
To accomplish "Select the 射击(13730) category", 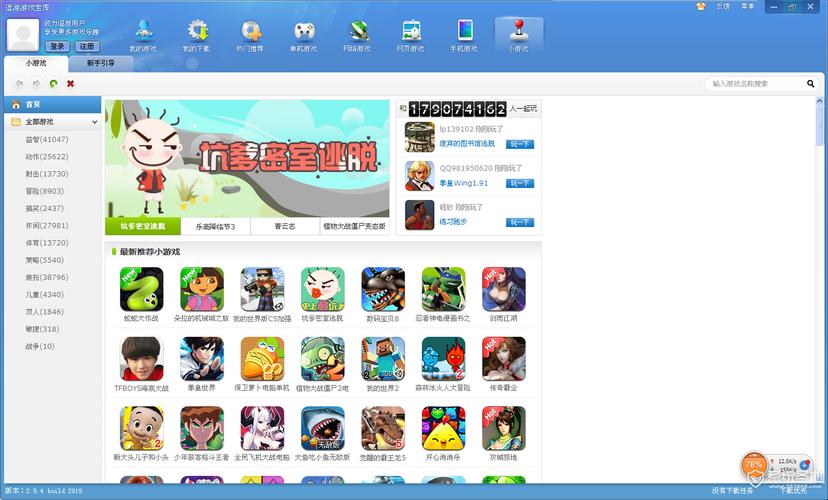I will [46, 174].
